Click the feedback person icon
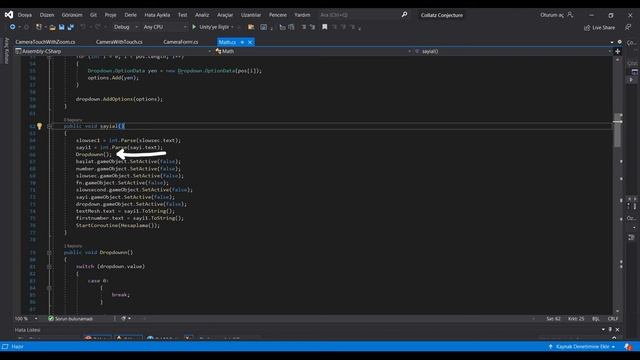Viewport: 640px width, 360px height. (628, 27)
